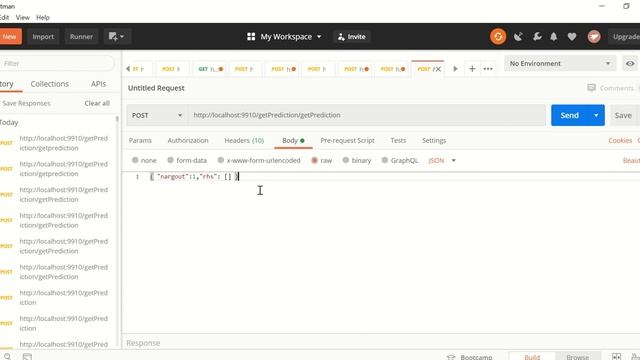The height and width of the screenshot is (360, 640).
Task: Add a new request tab with the plus icon
Action: pos(472,69)
